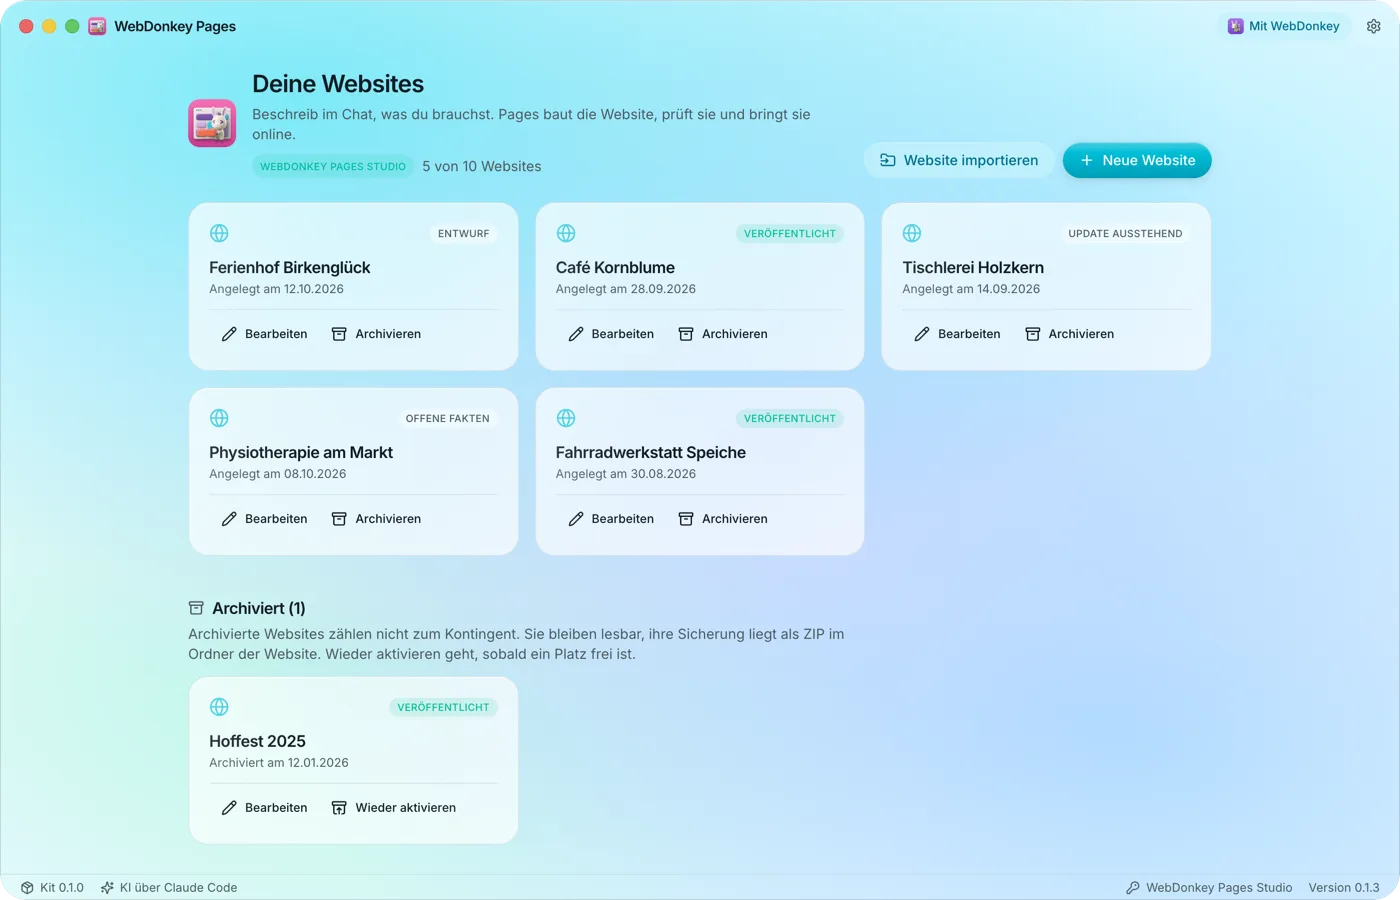Click globe icon on Ferienhof Birkenglück card

[x=219, y=233]
